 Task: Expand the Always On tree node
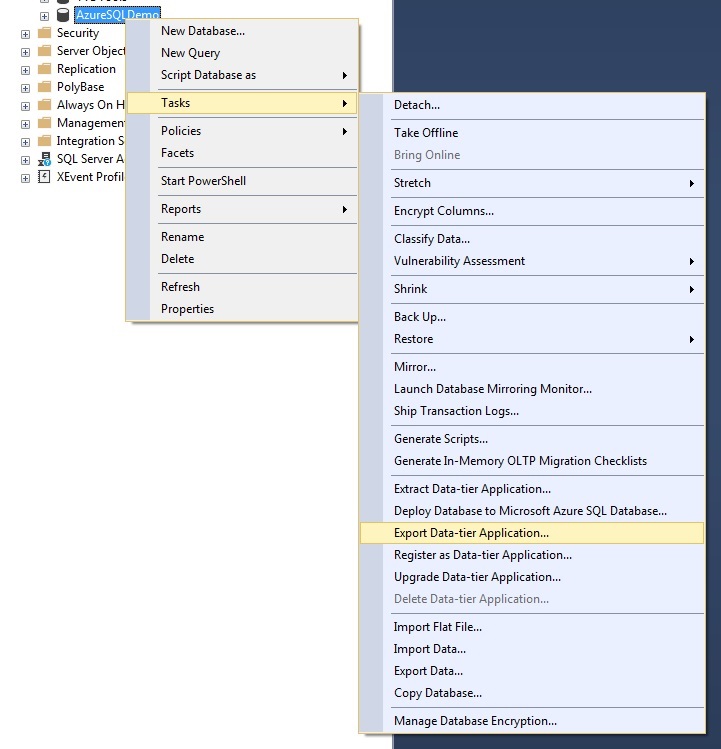(25, 106)
